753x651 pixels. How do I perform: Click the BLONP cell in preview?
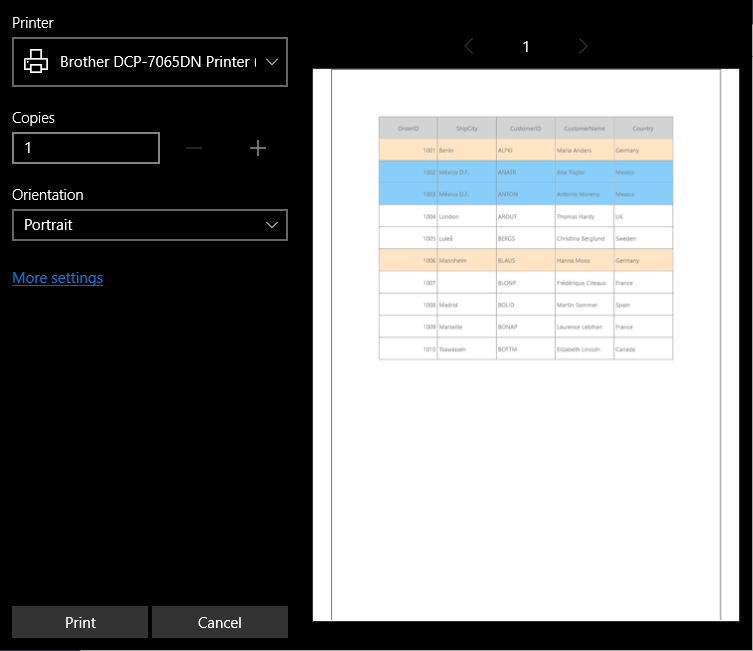tap(525, 283)
